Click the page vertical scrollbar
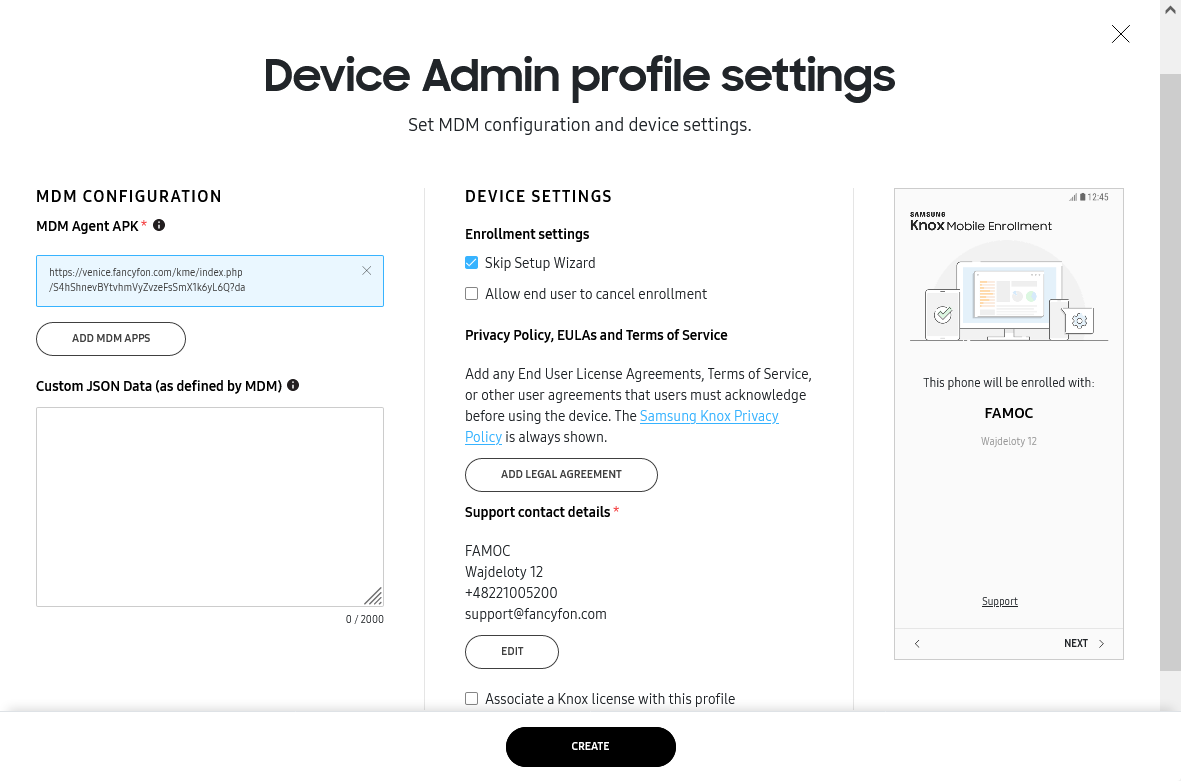1181x781 pixels. (1170, 371)
